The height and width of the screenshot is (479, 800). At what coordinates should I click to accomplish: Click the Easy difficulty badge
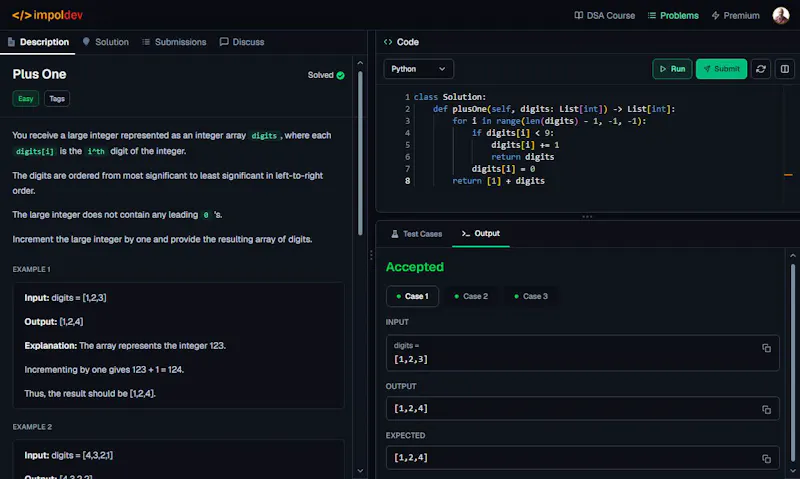26,99
